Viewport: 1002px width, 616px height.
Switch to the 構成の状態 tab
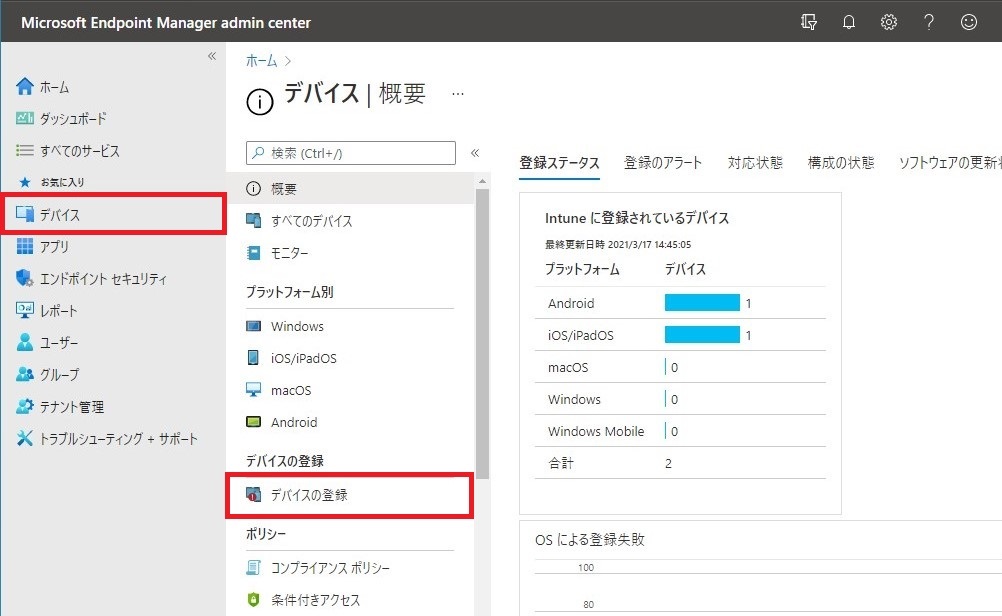tap(841, 163)
